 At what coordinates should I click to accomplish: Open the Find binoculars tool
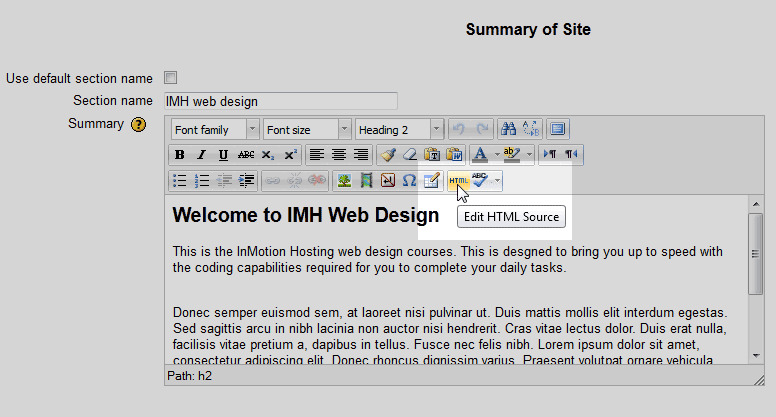click(508, 129)
